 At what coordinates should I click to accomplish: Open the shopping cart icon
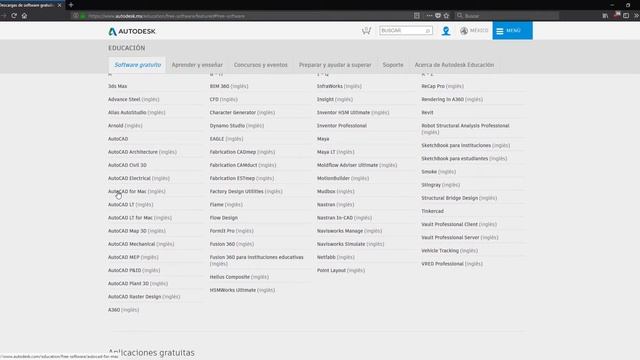click(x=366, y=31)
